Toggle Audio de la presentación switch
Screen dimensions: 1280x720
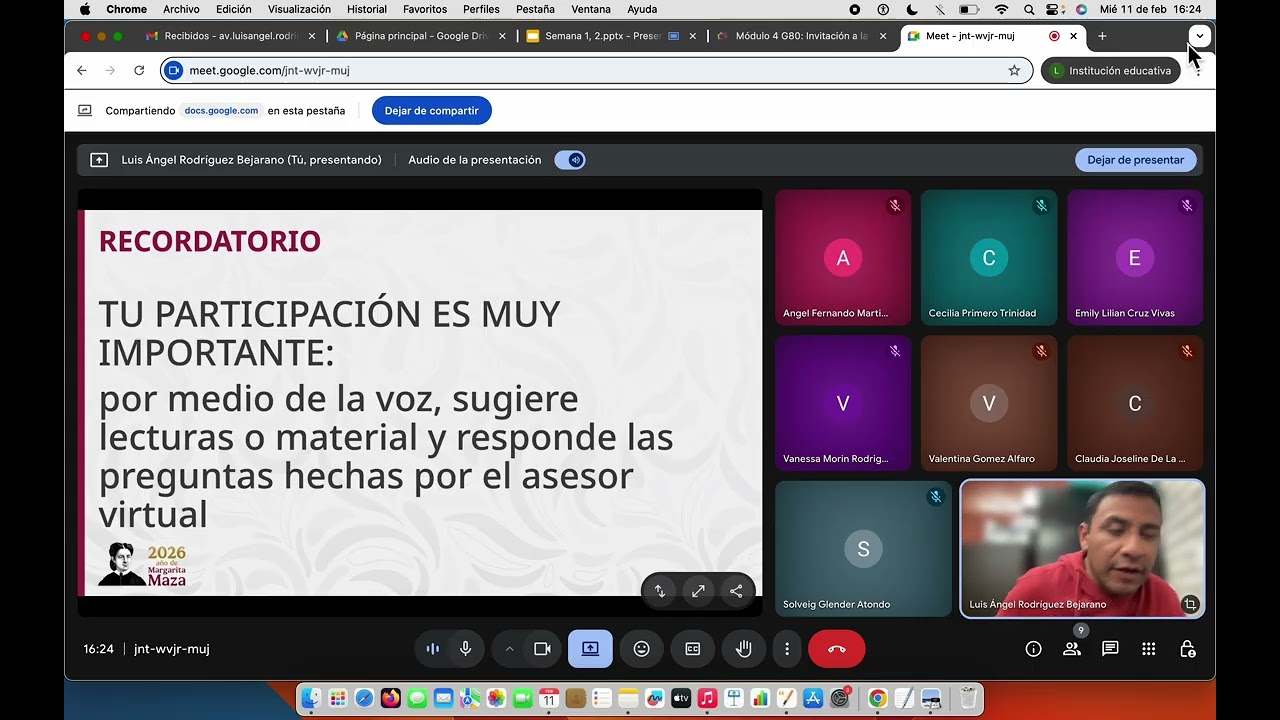click(570, 160)
